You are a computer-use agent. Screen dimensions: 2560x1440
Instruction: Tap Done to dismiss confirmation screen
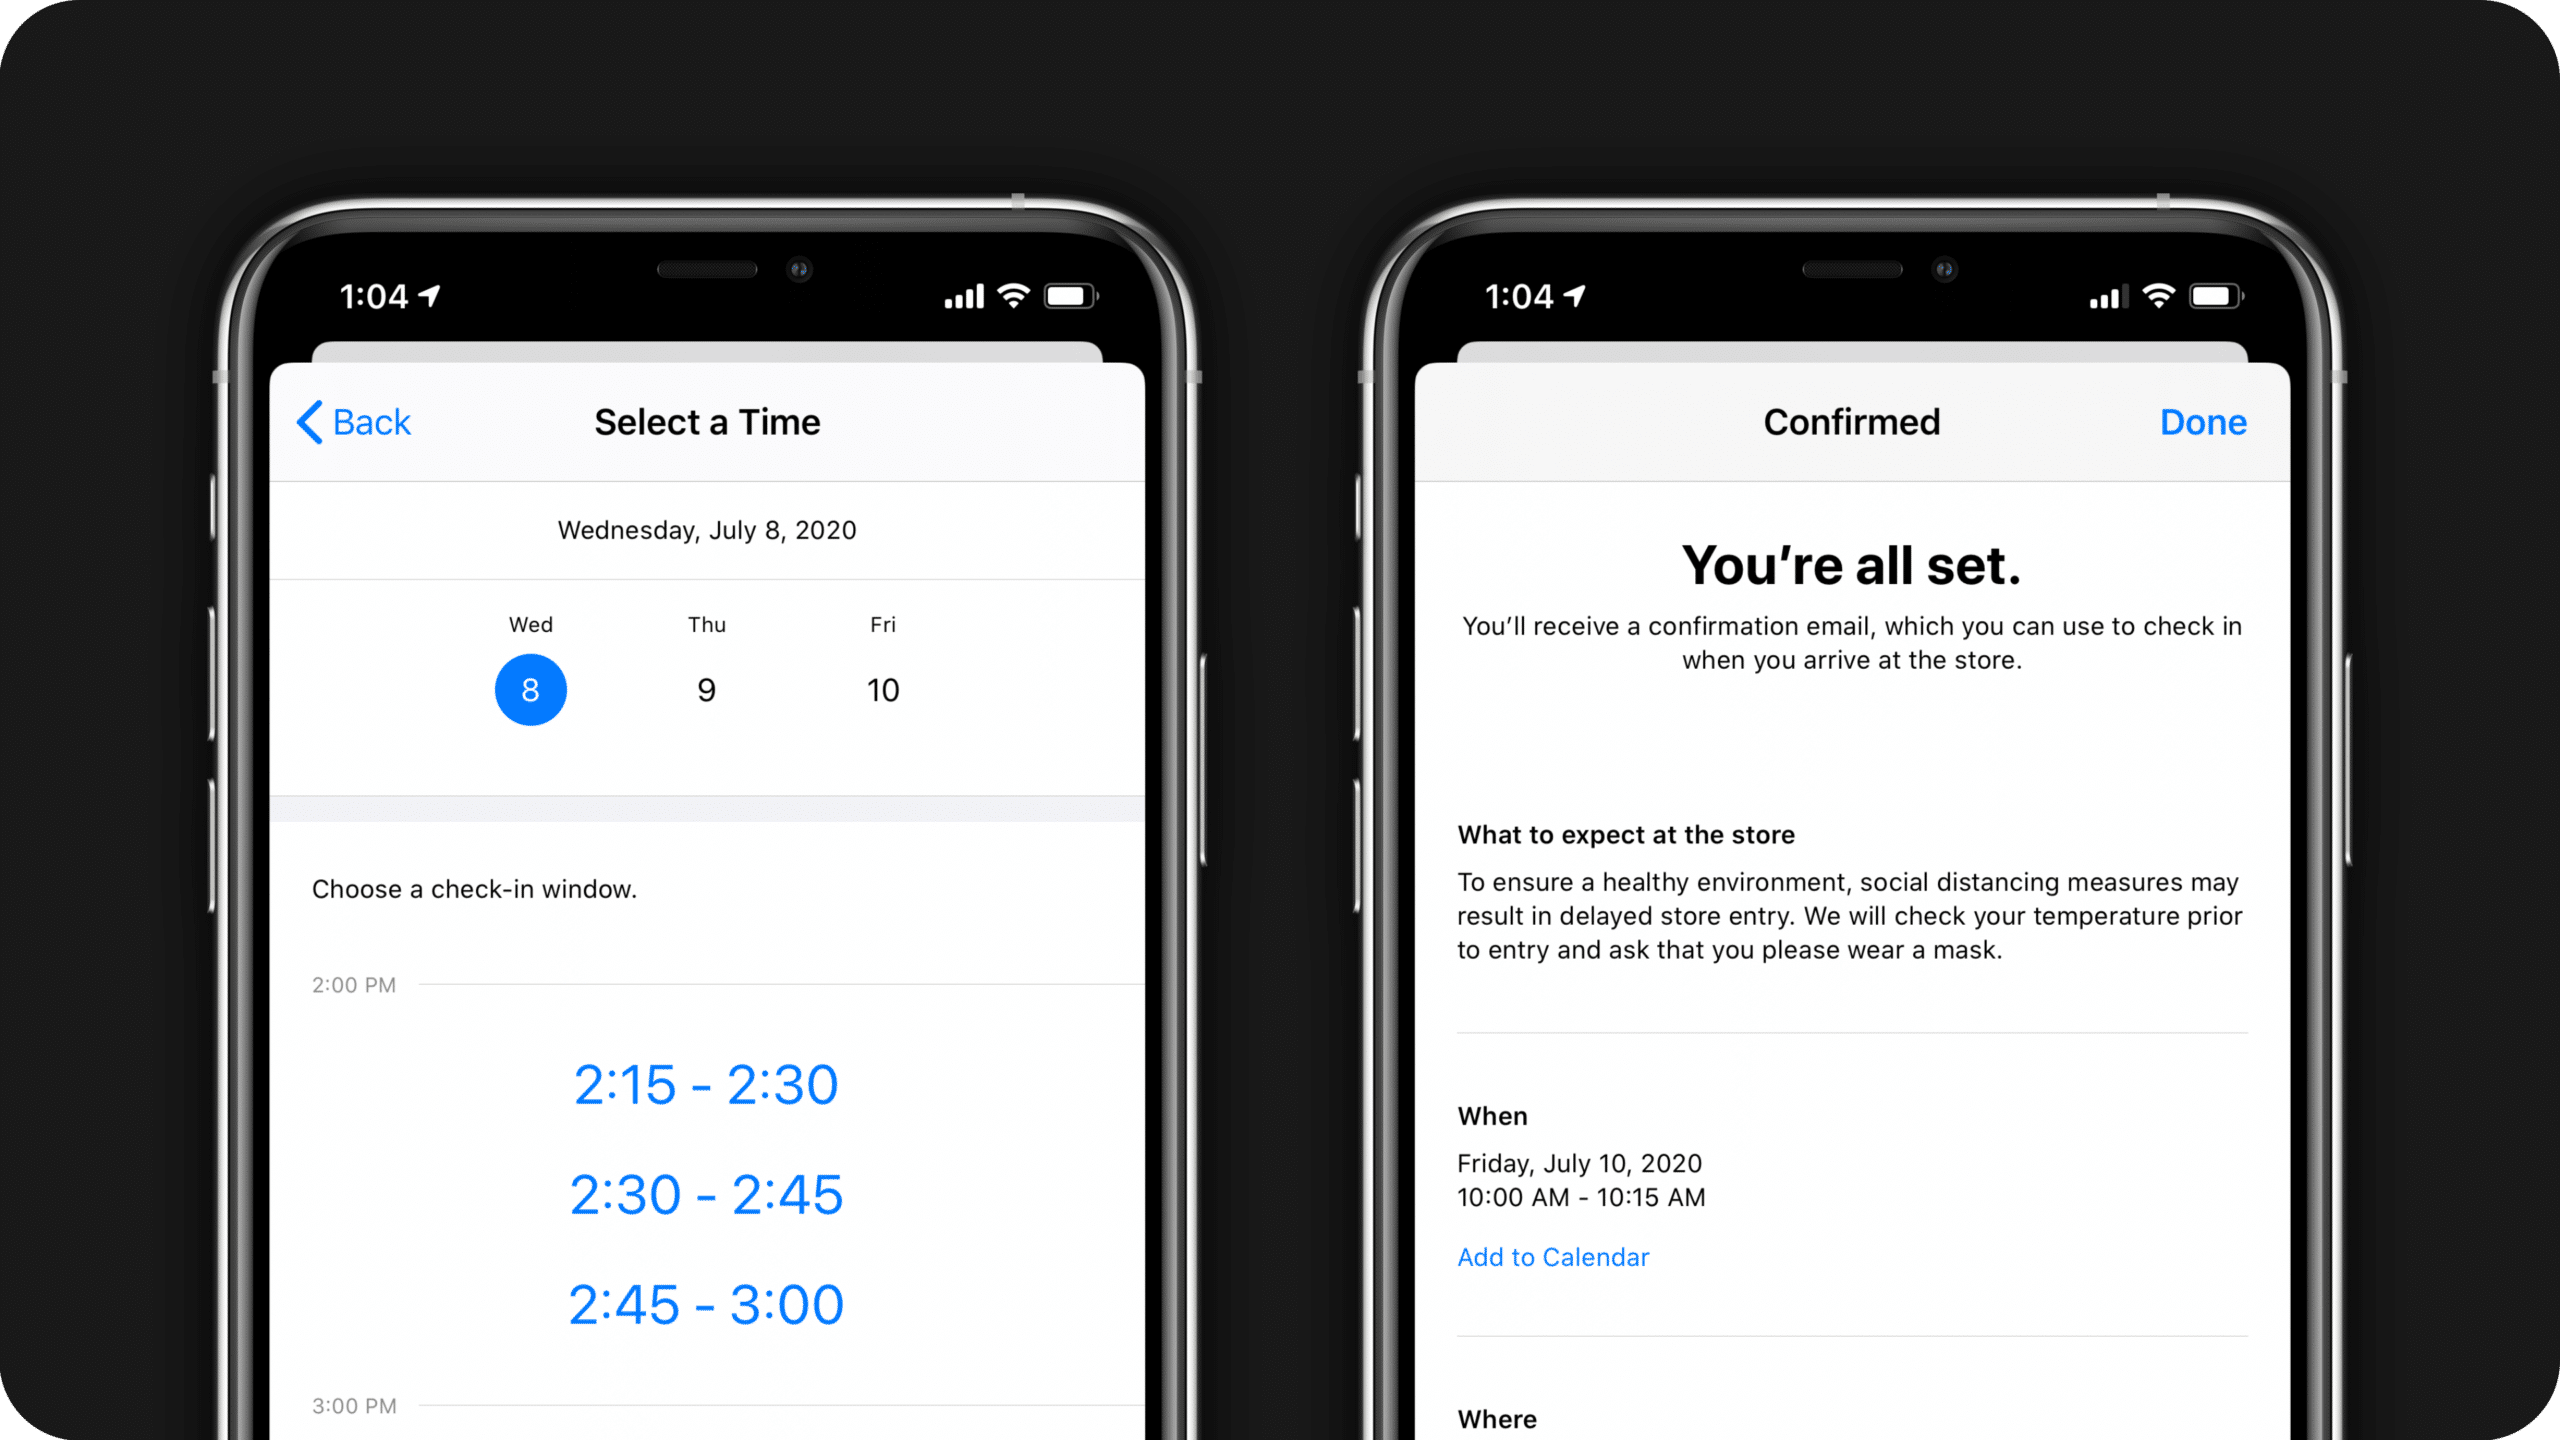tap(2203, 422)
